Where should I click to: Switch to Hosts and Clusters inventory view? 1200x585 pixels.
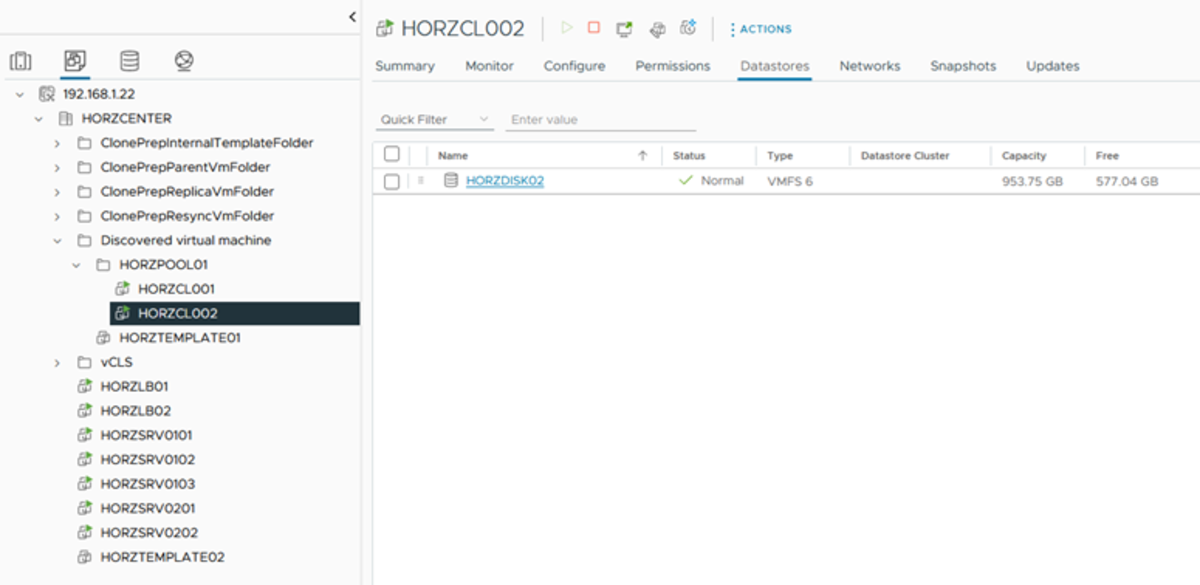pos(20,61)
